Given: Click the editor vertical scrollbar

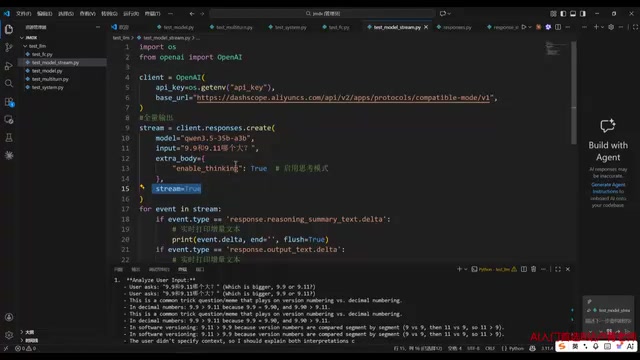Looking at the screenshot, I should pyautogui.click(x=573, y=92).
